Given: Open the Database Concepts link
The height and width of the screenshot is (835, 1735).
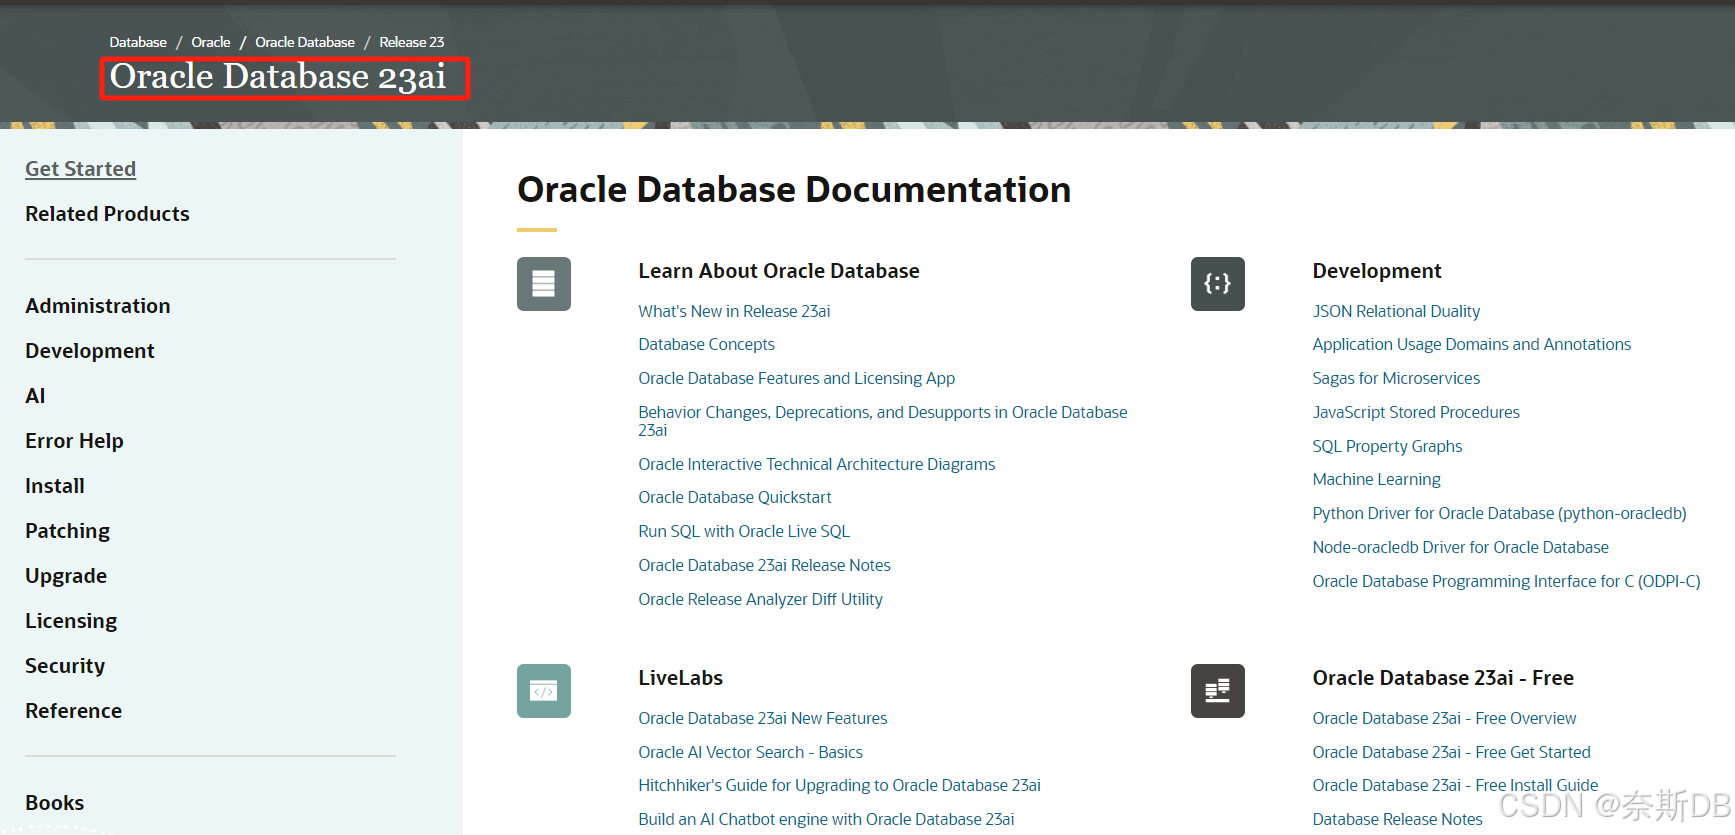Looking at the screenshot, I should pyautogui.click(x=706, y=344).
